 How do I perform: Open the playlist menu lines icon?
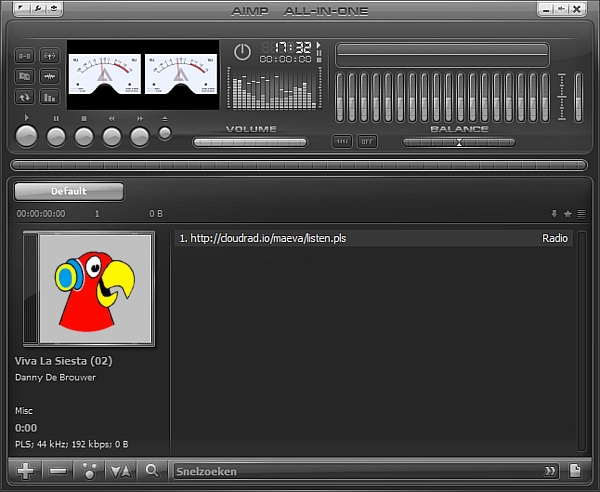581,213
